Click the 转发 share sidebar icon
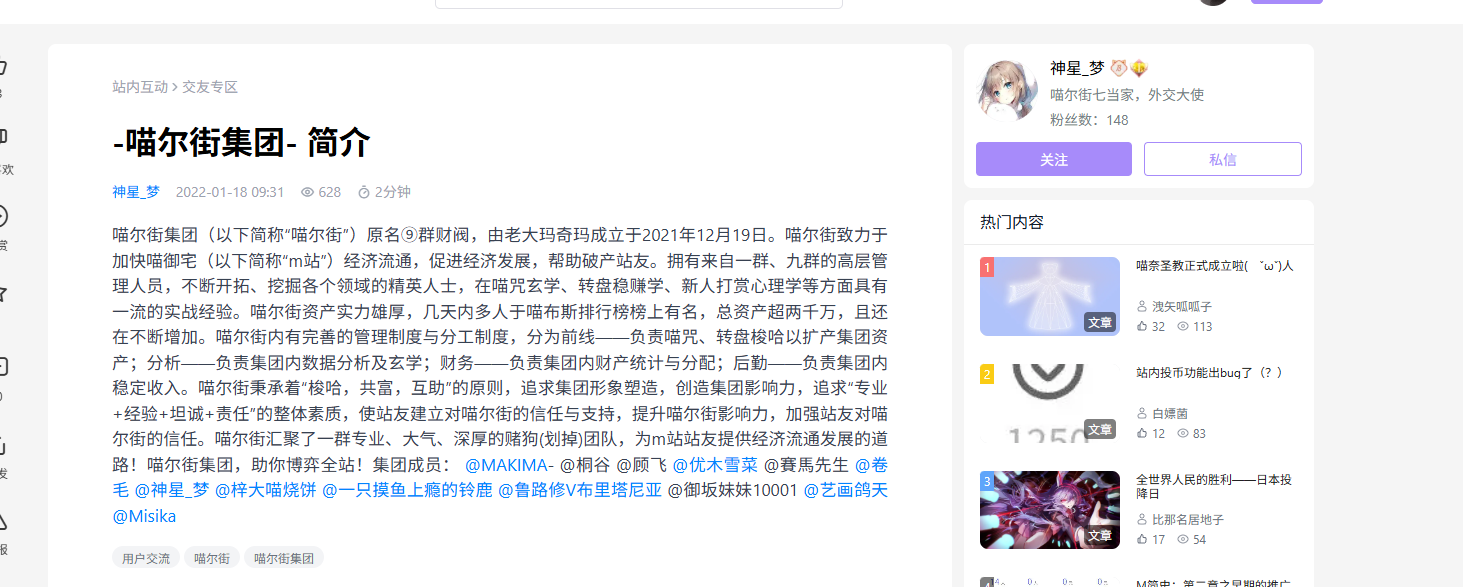Viewport: 1463px width, 587px height. [2, 445]
